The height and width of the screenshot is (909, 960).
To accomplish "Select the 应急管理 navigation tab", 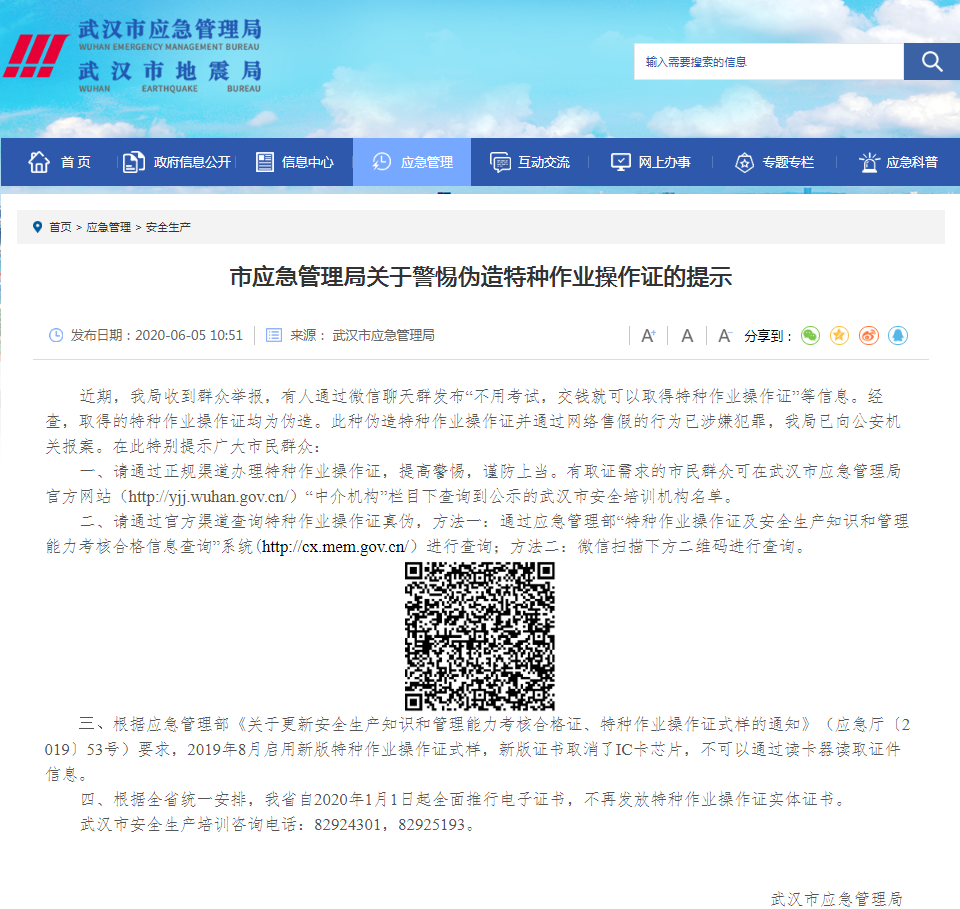I will [x=412, y=162].
